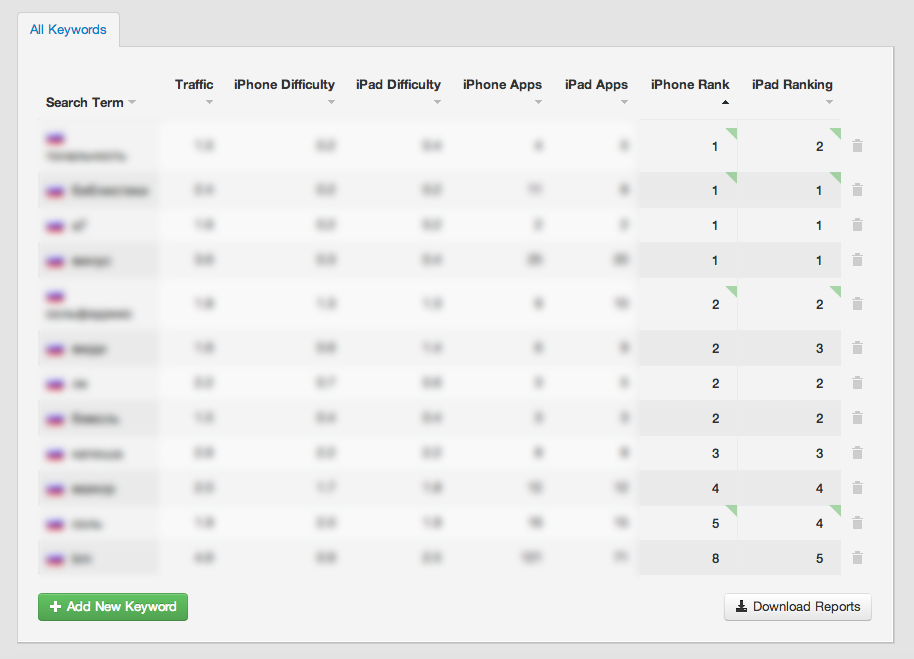Click the trash icon in the second row
914x659 pixels.
pyautogui.click(x=857, y=190)
